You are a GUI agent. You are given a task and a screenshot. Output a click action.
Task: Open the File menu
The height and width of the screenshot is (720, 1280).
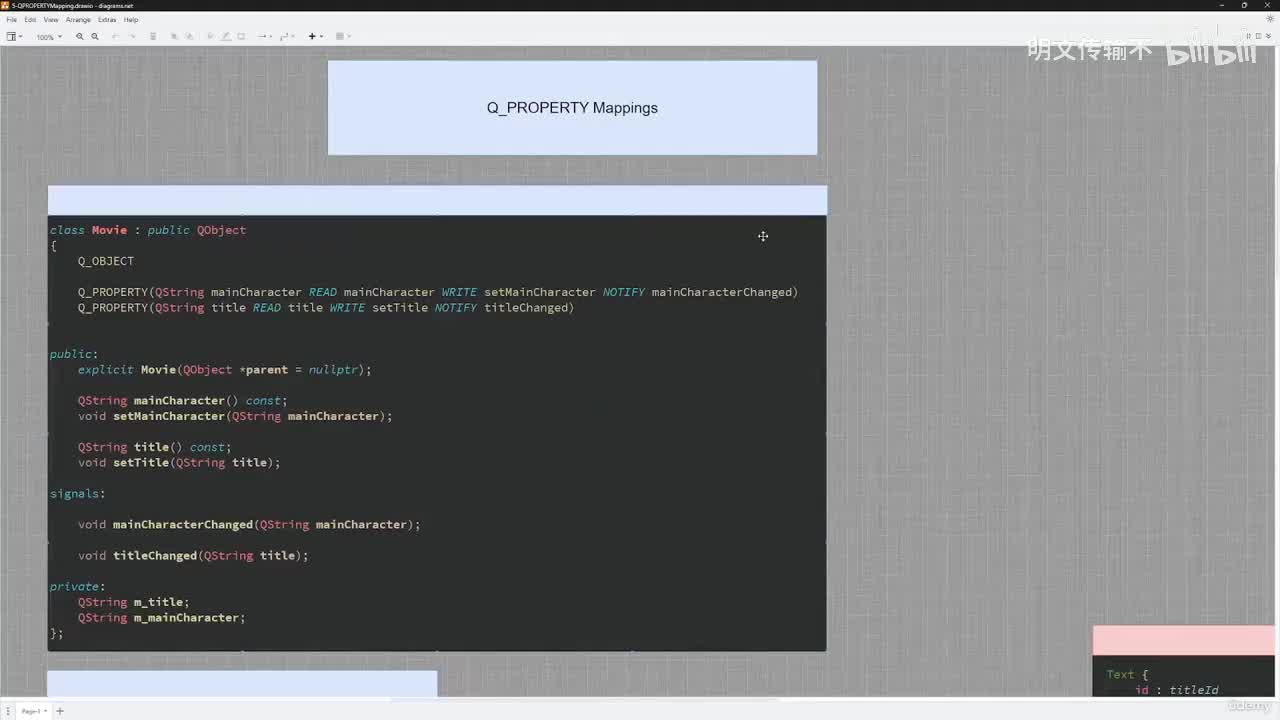(12, 20)
